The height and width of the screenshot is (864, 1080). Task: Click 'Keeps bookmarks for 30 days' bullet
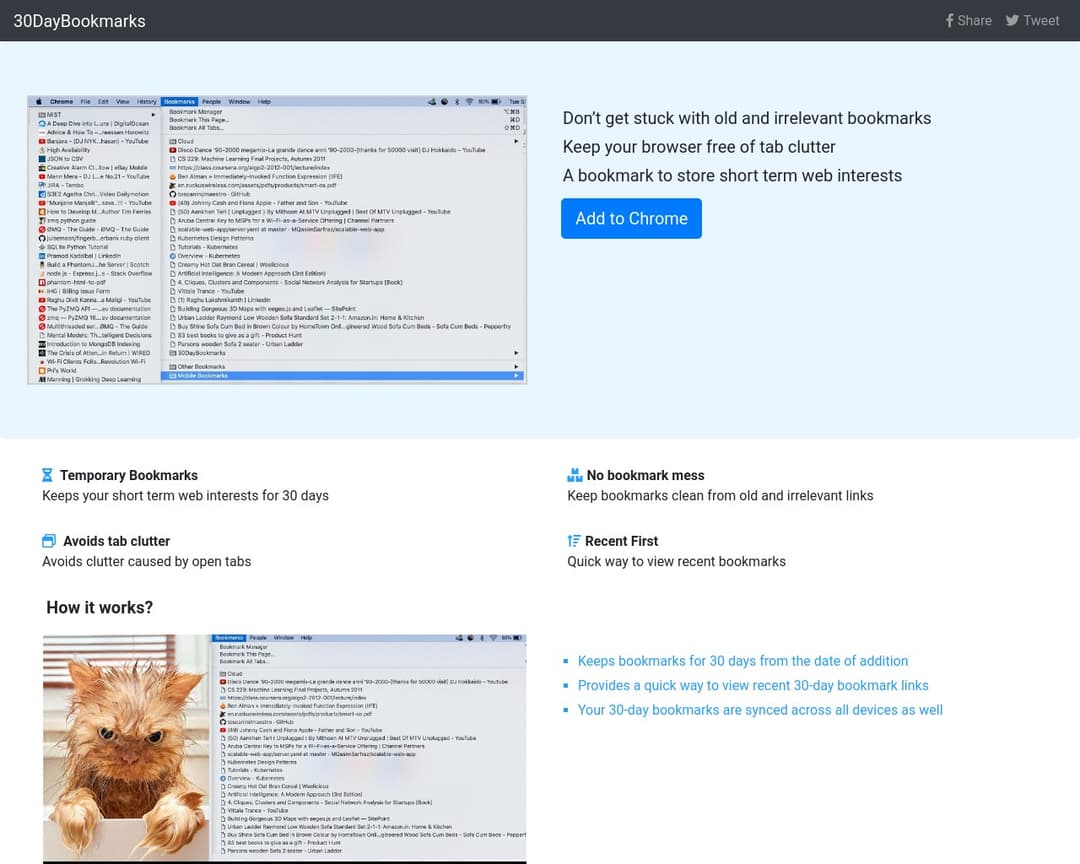coord(742,661)
